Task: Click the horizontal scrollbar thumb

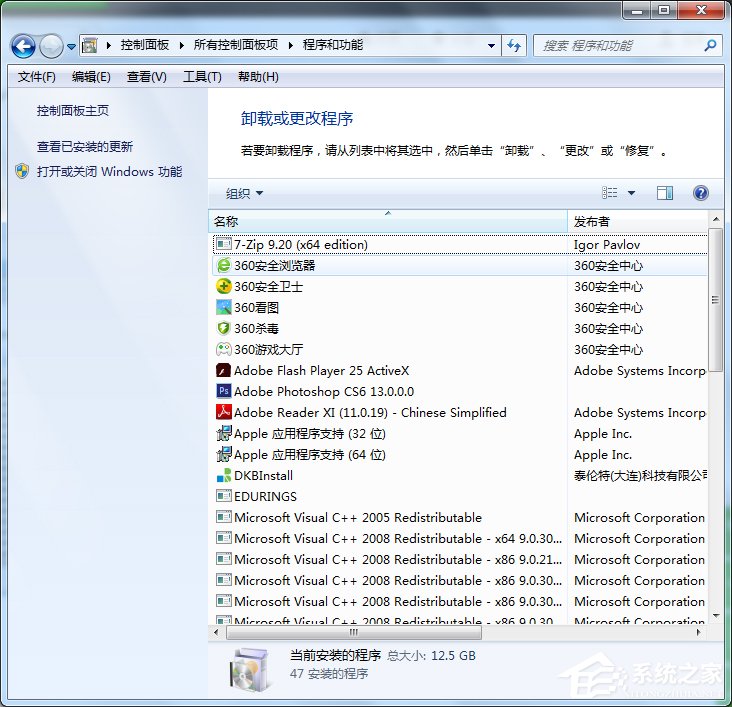Action: click(x=352, y=632)
